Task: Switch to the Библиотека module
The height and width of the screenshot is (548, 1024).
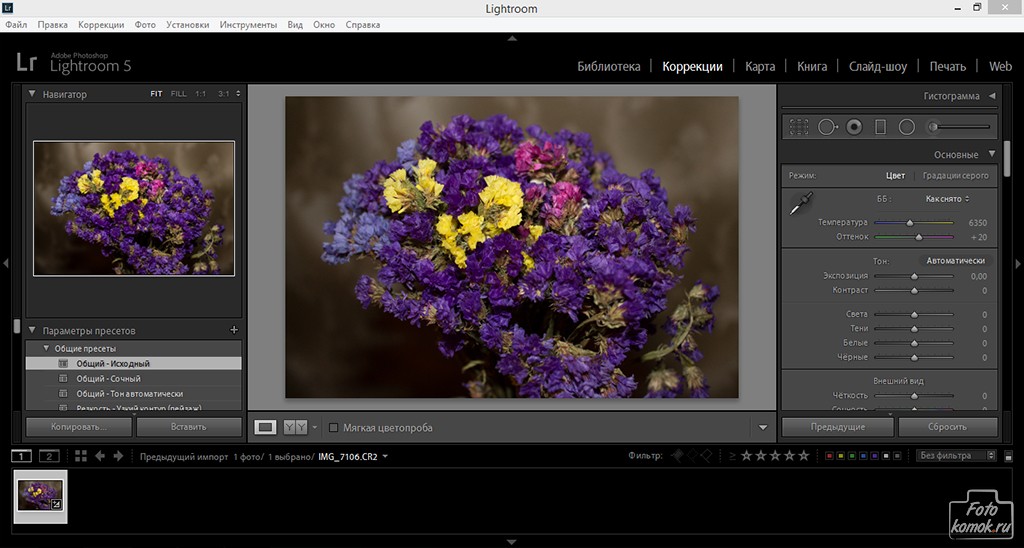Action: point(609,67)
